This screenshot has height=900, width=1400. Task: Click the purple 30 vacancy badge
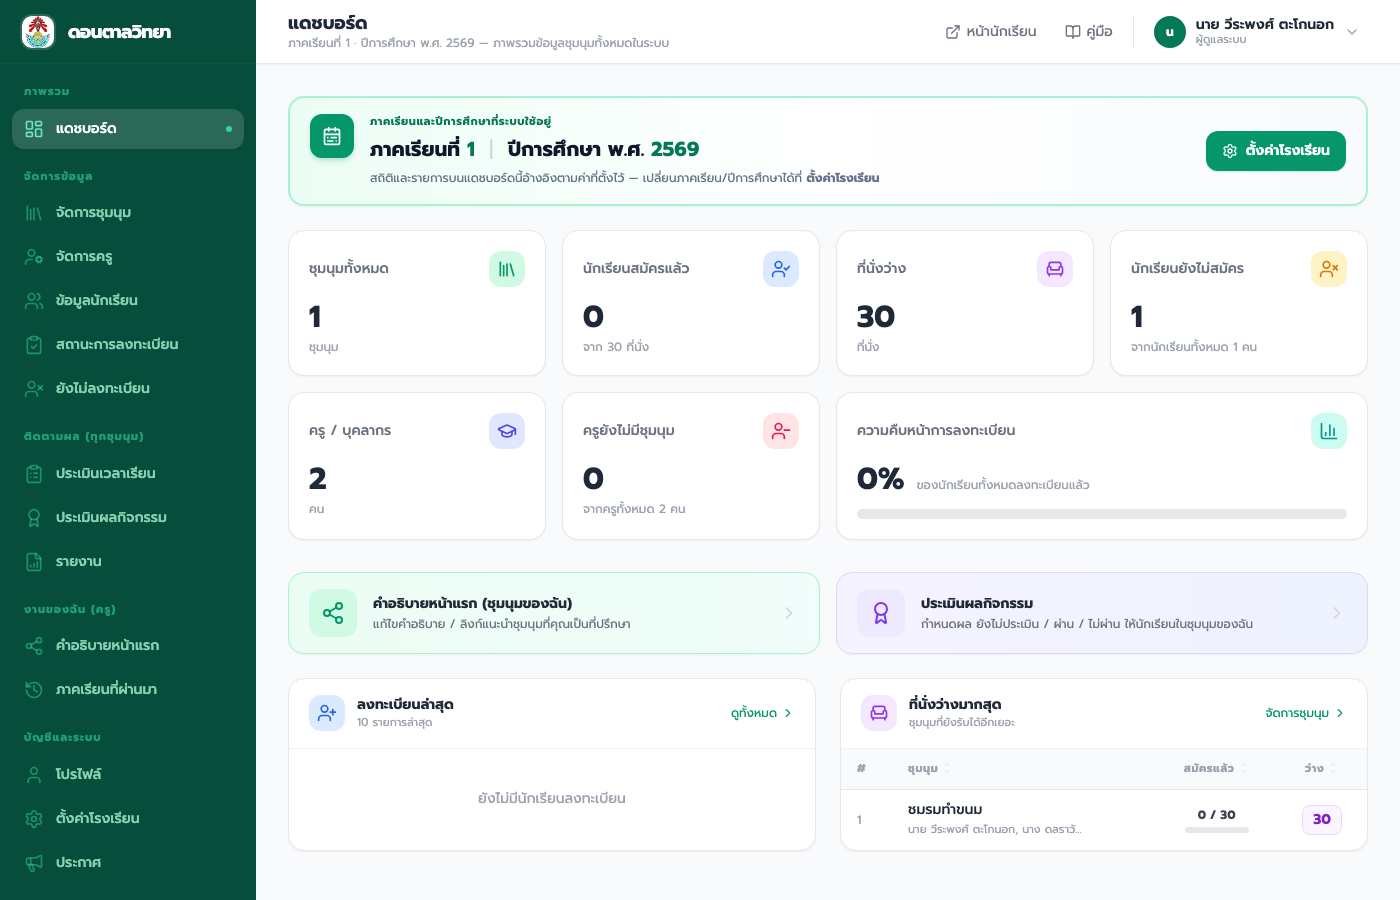tap(1322, 820)
